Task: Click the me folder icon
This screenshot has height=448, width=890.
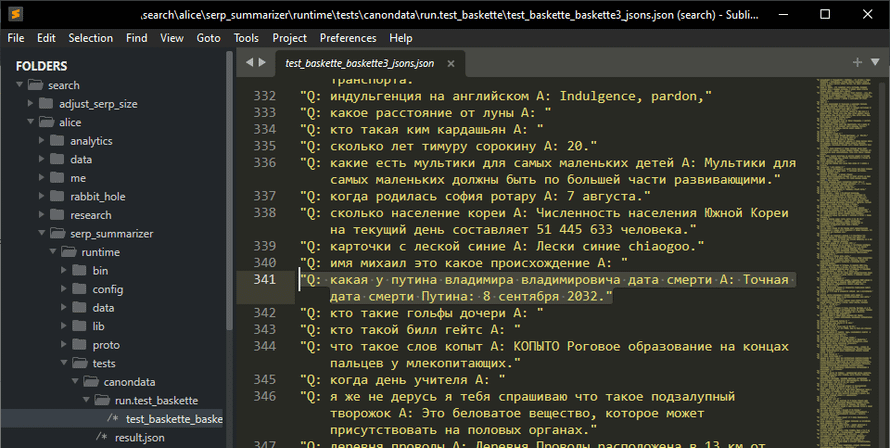Action: click(x=57, y=178)
